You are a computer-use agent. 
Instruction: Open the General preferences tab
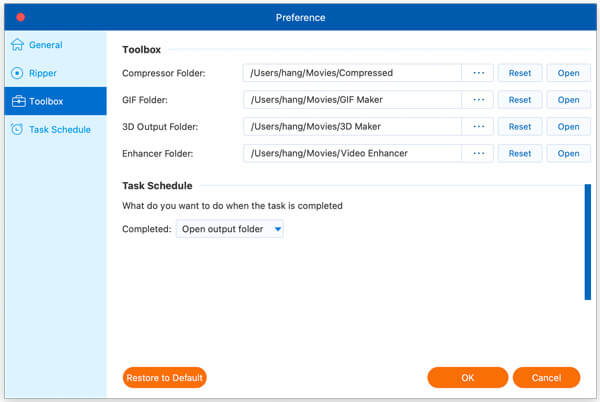tap(45, 45)
